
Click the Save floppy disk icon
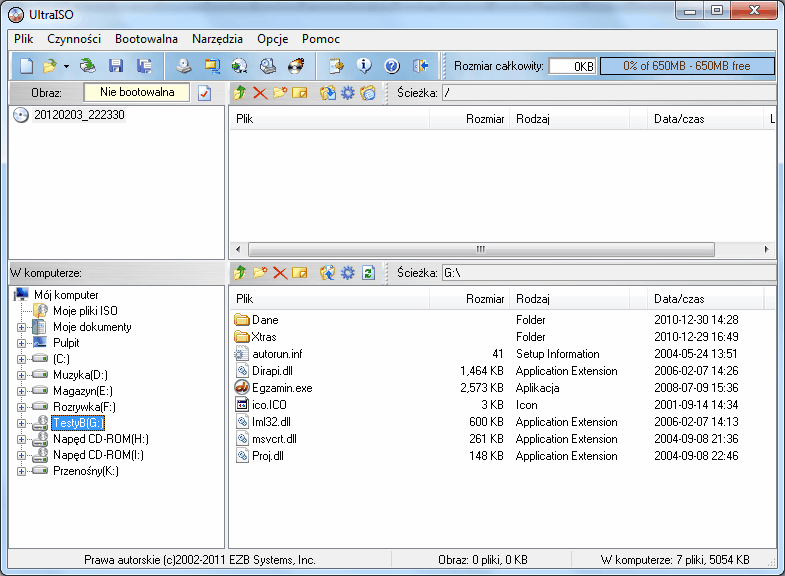116,66
